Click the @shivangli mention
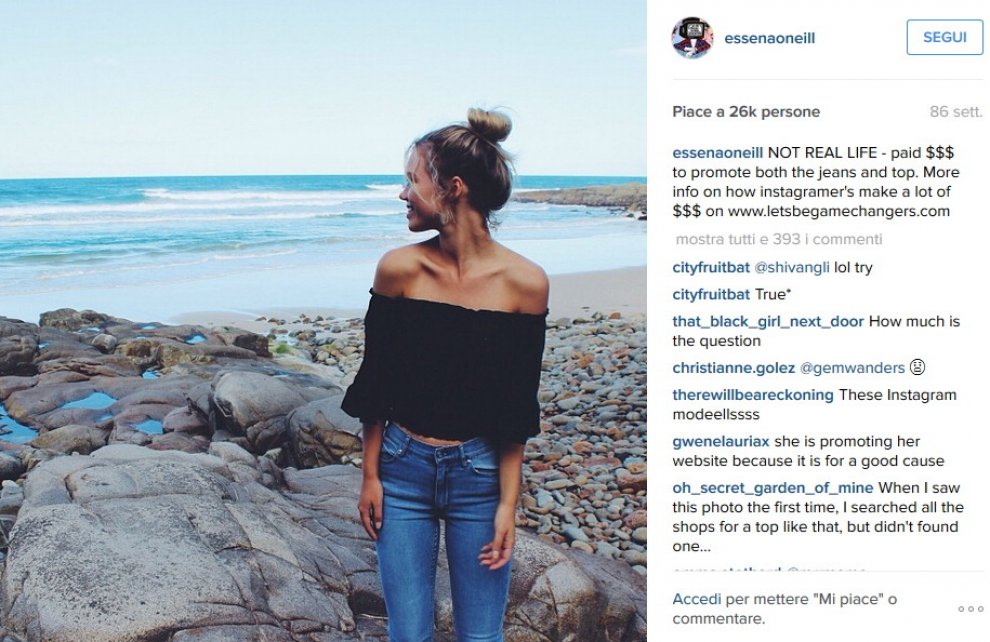Viewport: 990px width, 642px height. pyautogui.click(x=792, y=268)
